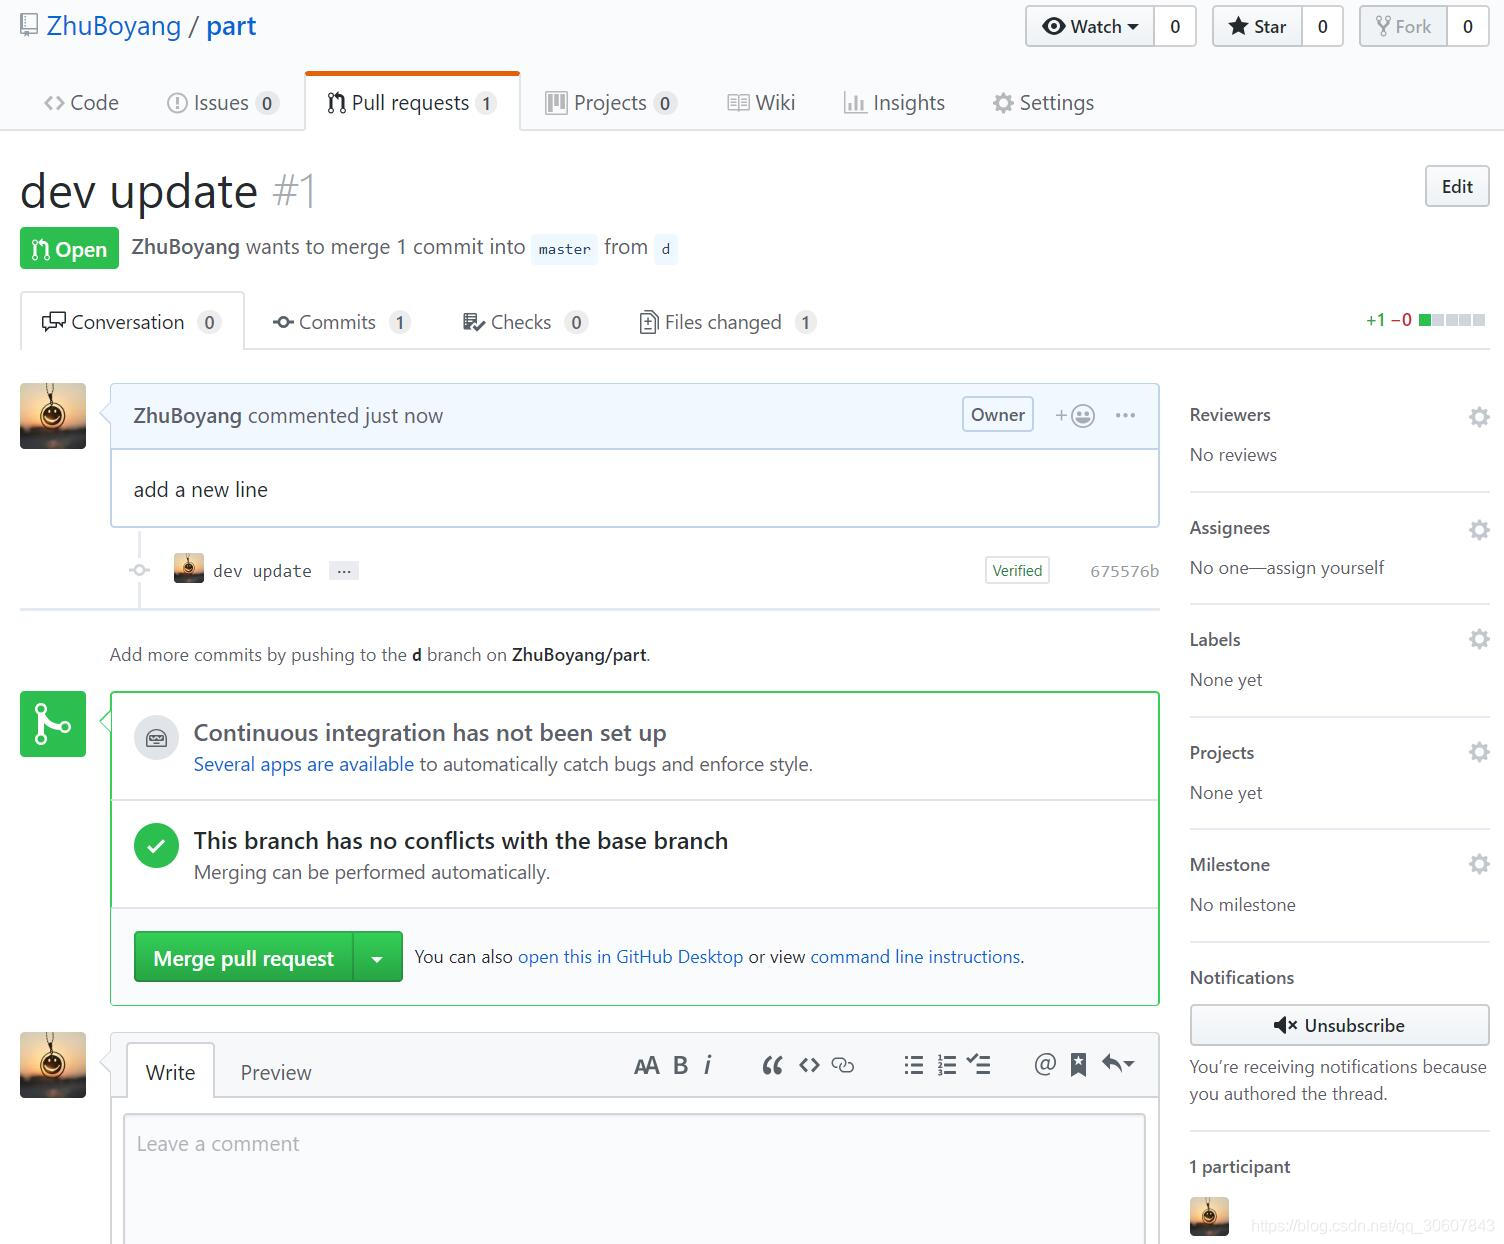
Task: Open the comment options ellipsis menu
Action: tap(1125, 415)
